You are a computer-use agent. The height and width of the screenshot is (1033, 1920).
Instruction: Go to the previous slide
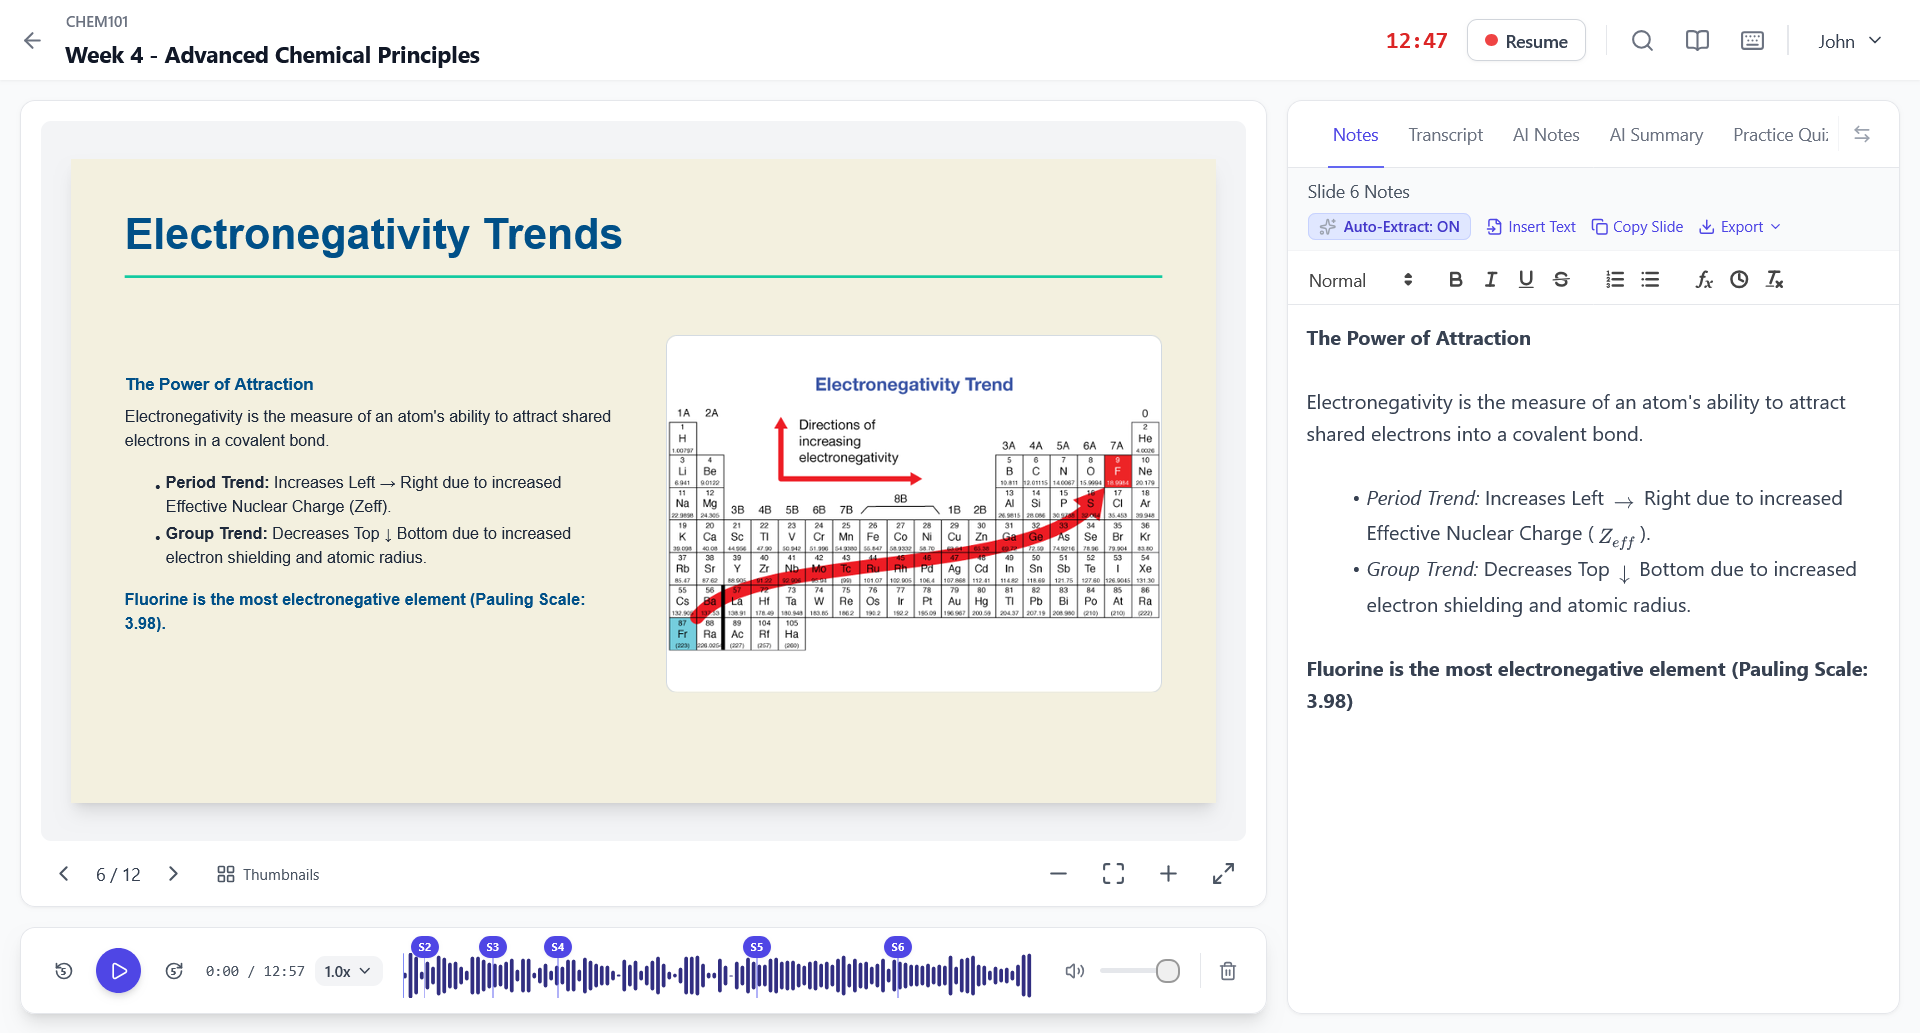tap(64, 874)
